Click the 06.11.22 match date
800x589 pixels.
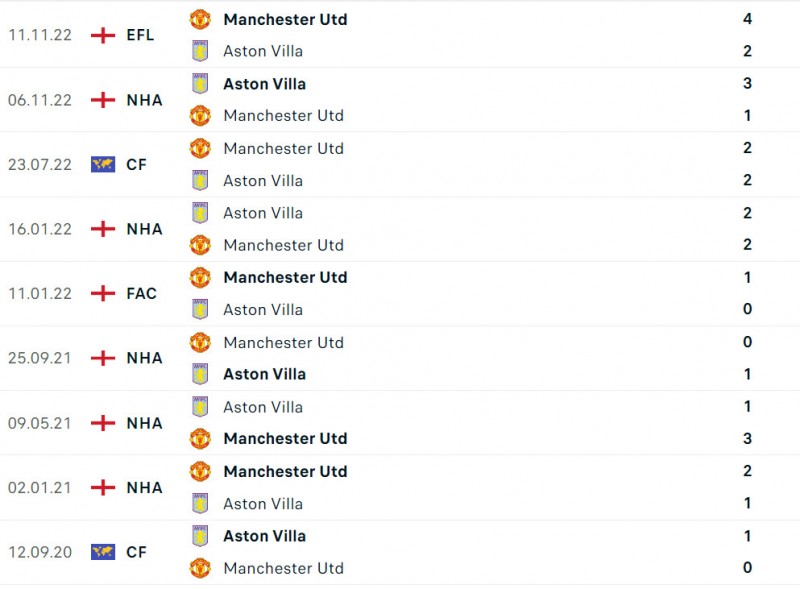tap(40, 100)
